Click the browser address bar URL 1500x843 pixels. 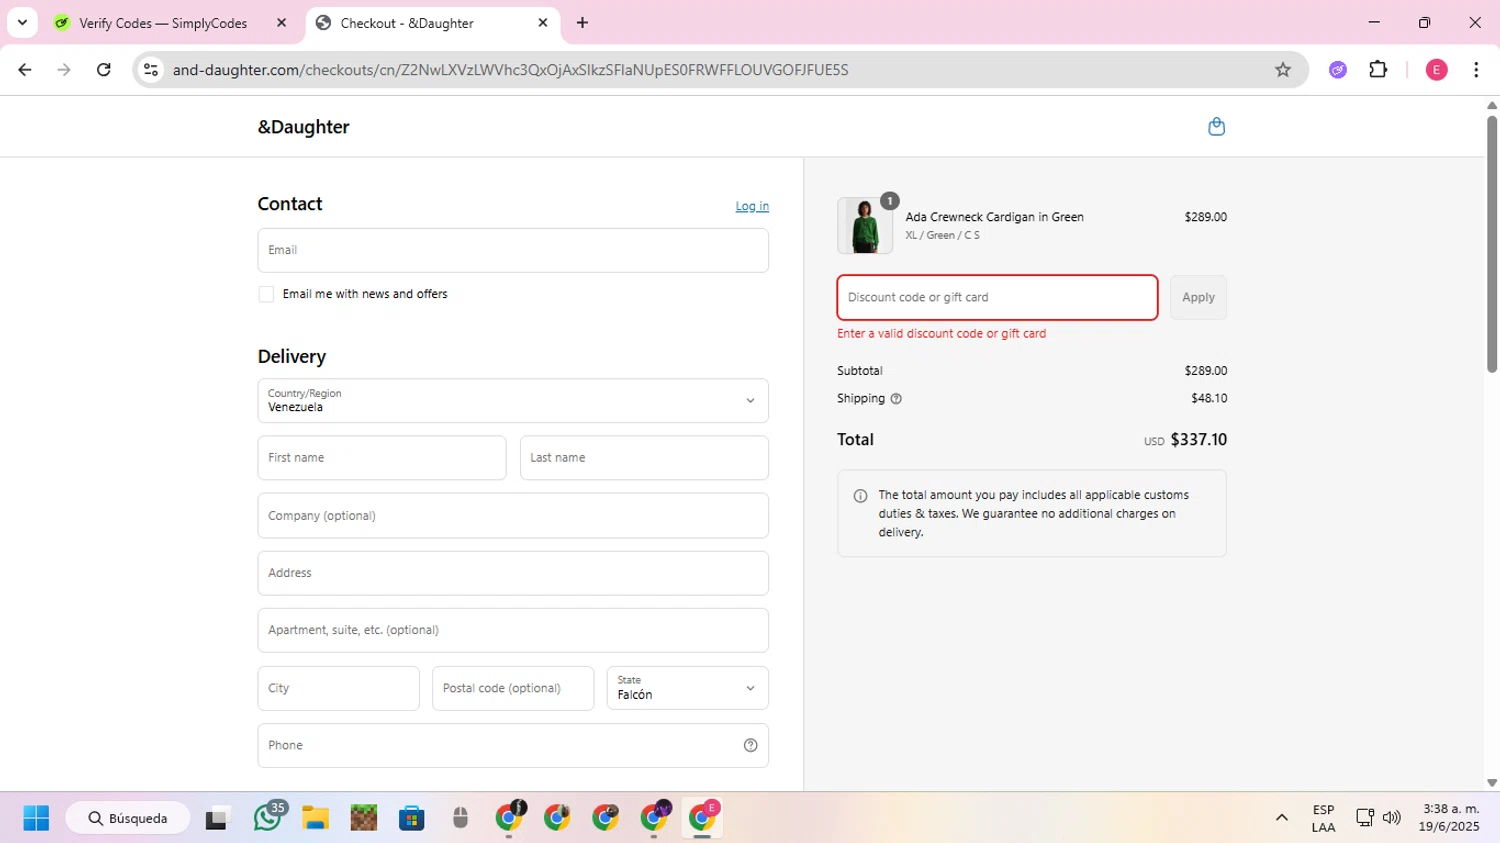click(510, 69)
